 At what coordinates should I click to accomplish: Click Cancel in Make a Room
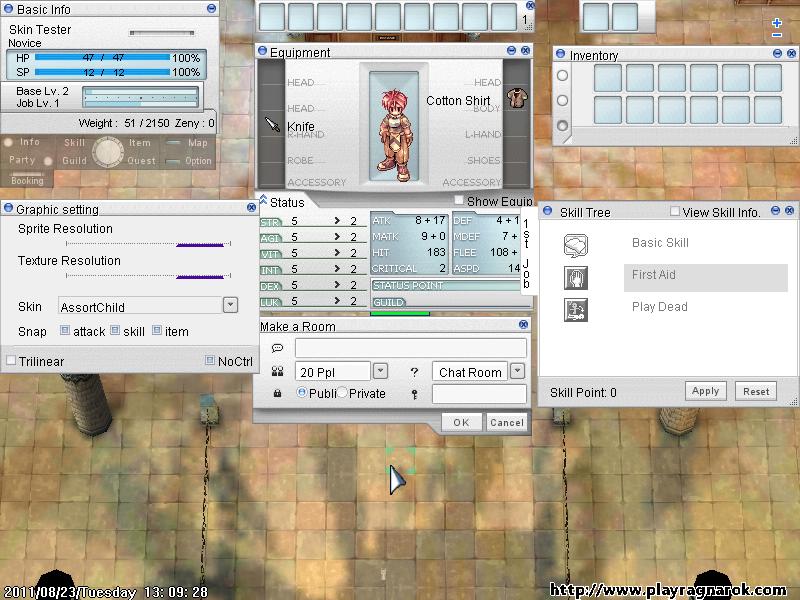click(507, 422)
